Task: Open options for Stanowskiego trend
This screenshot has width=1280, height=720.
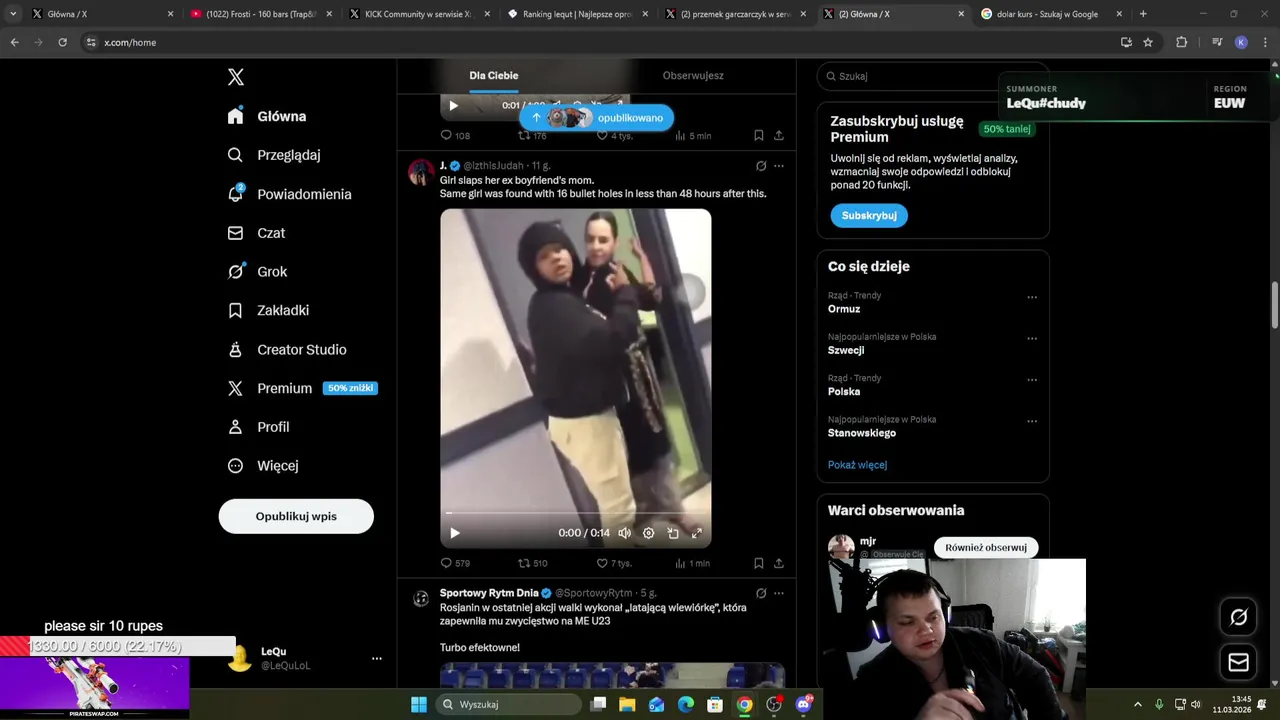Action: (x=1032, y=421)
